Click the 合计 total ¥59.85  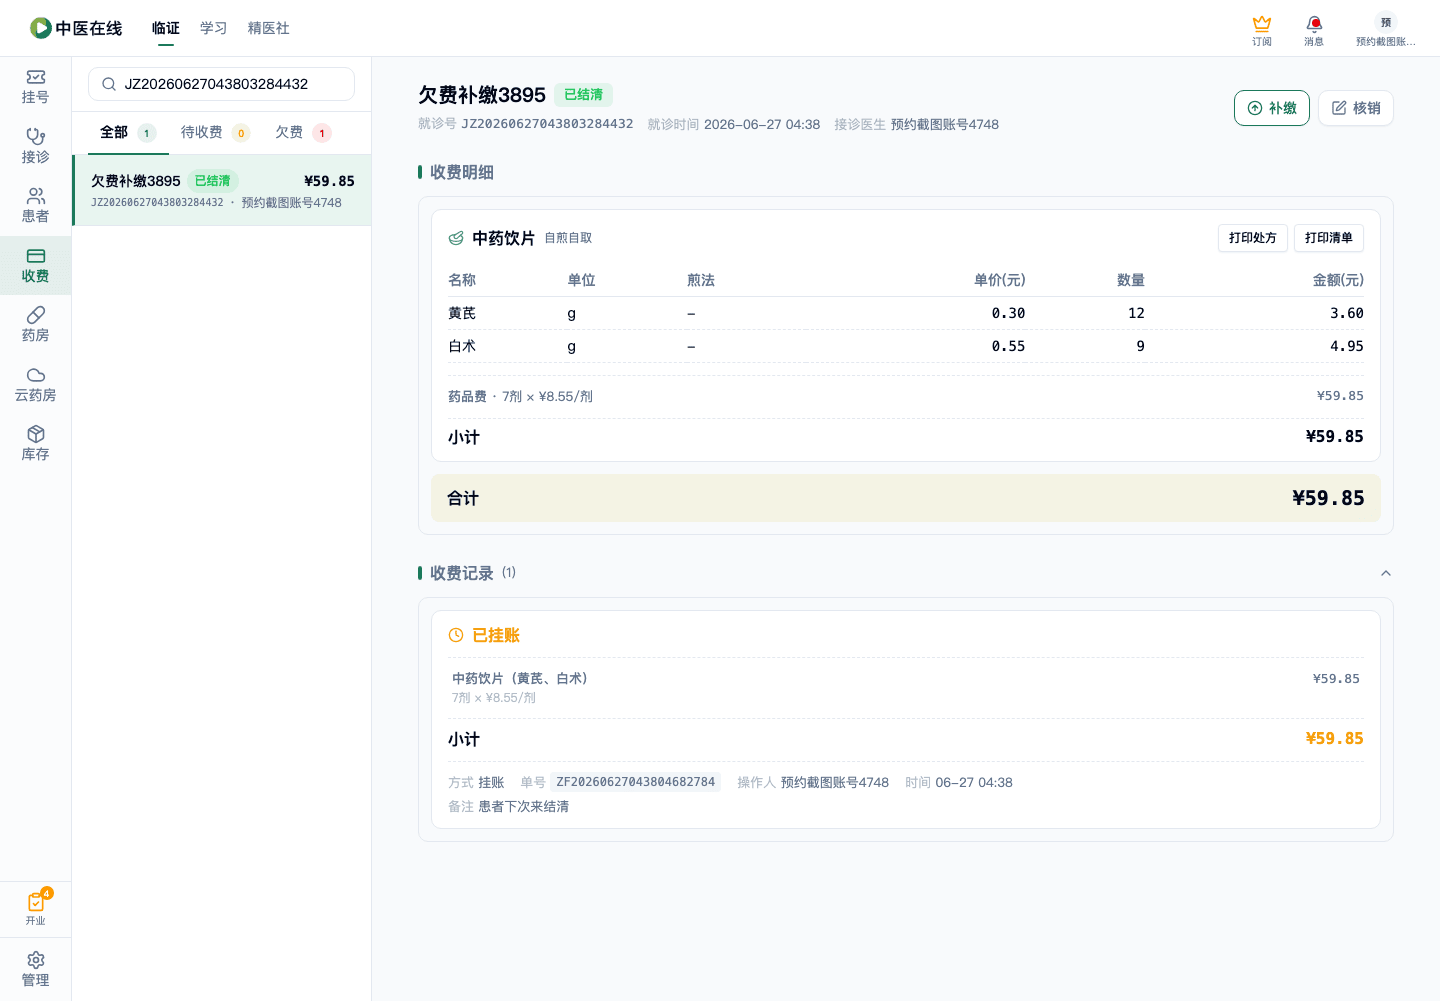[x=1328, y=498]
